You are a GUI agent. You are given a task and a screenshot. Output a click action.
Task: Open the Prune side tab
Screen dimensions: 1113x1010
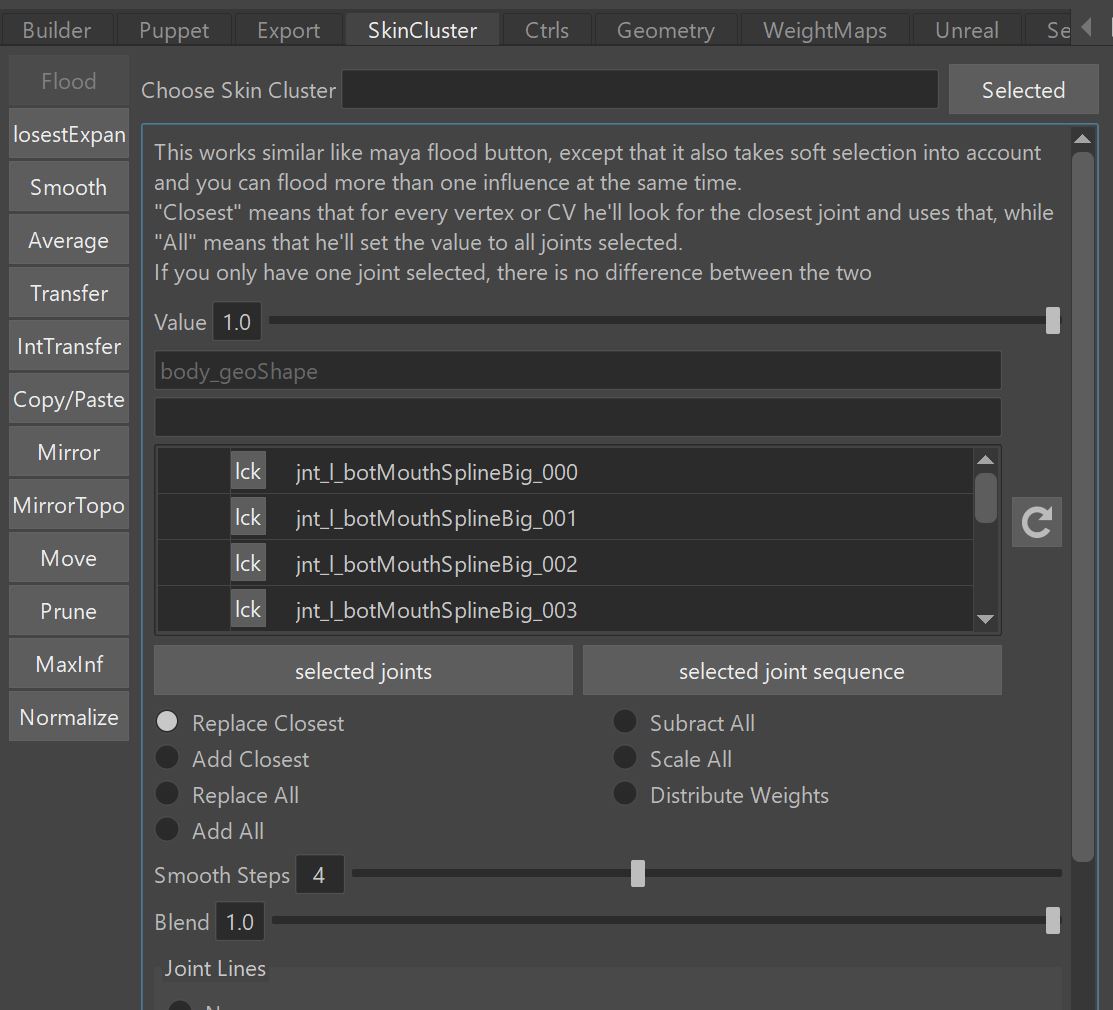pos(69,610)
